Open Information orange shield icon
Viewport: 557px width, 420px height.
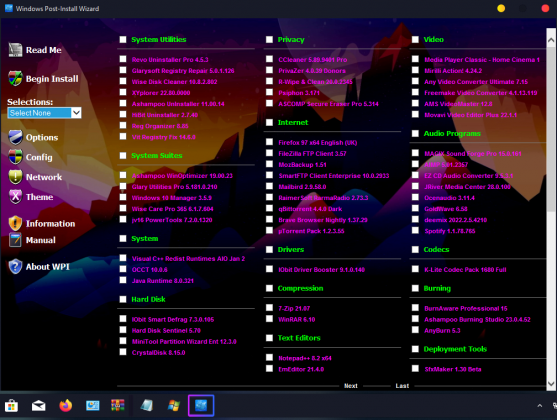15,224
